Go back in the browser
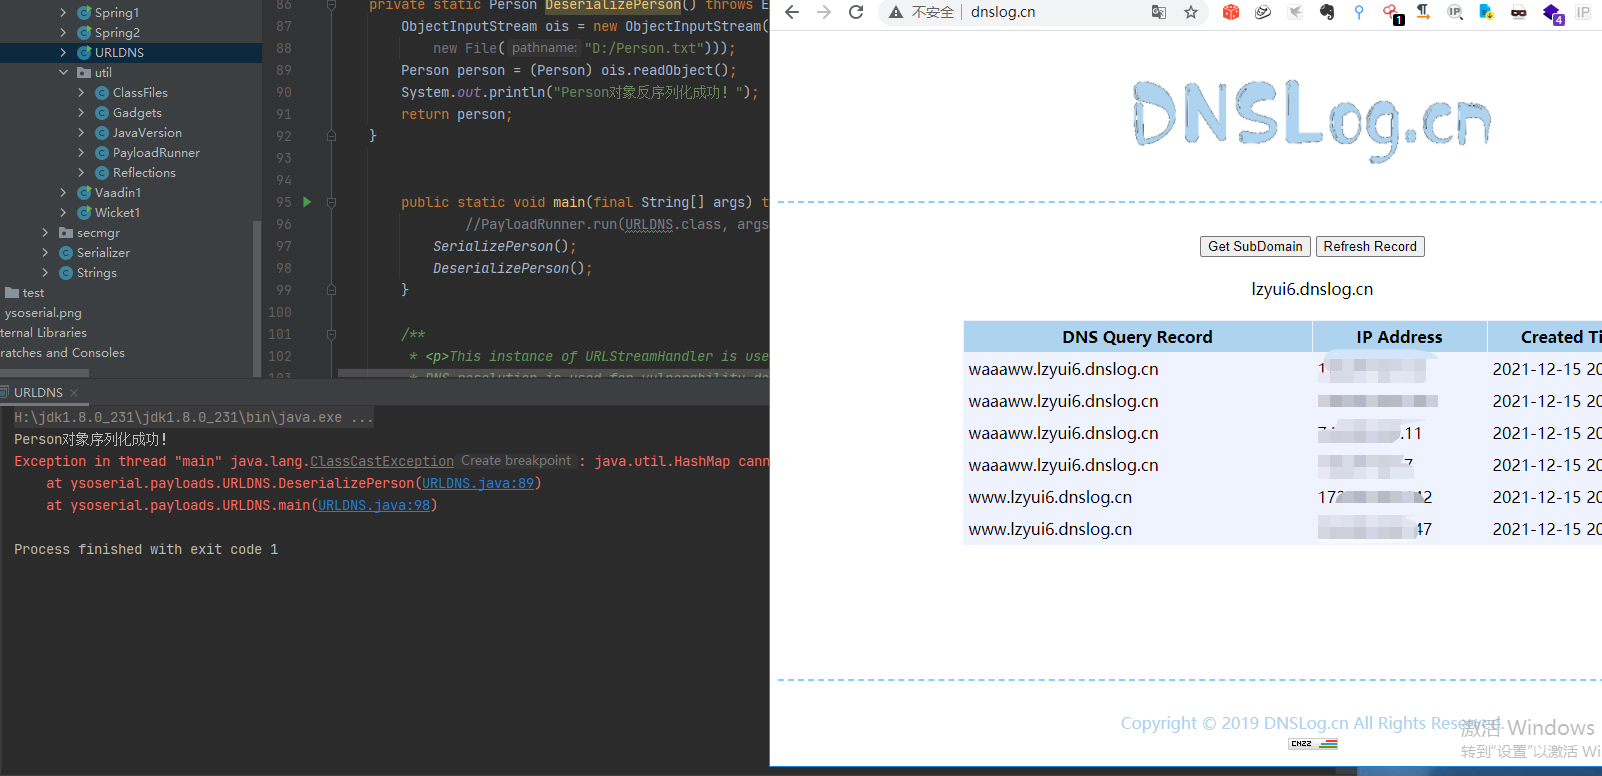This screenshot has height=776, width=1602. coord(792,12)
